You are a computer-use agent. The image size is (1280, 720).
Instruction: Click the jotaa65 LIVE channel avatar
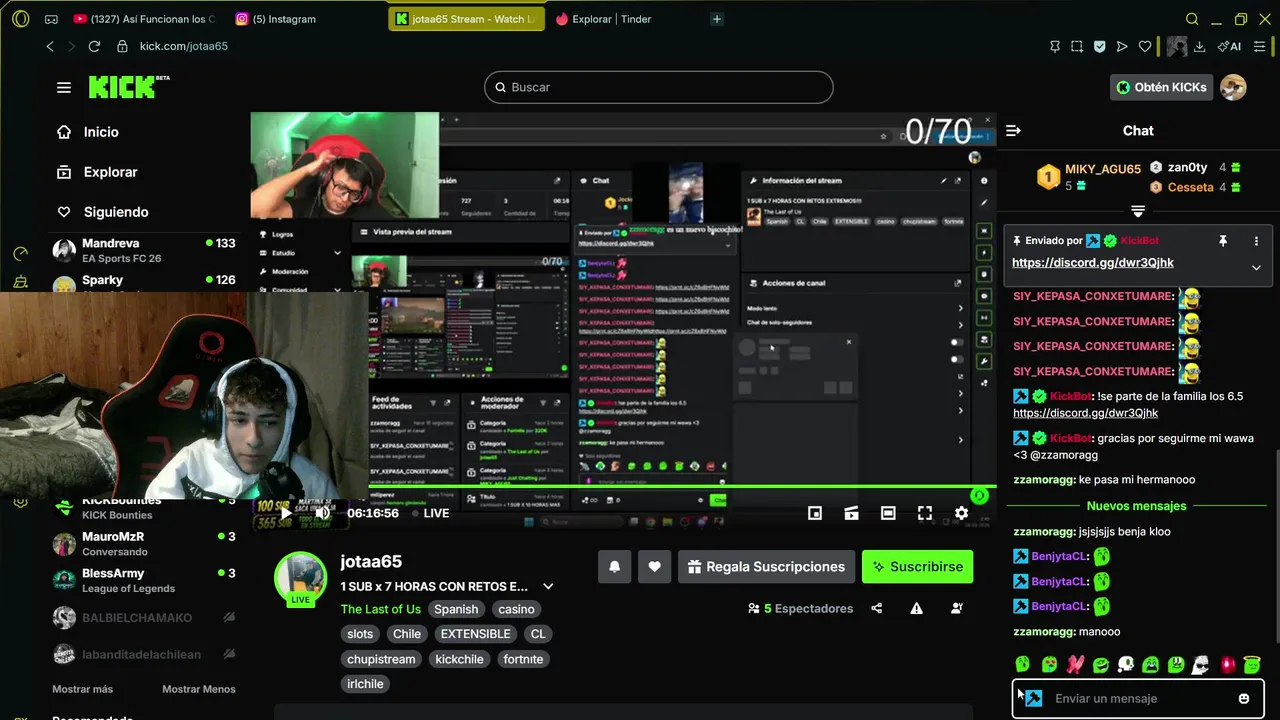(300, 578)
